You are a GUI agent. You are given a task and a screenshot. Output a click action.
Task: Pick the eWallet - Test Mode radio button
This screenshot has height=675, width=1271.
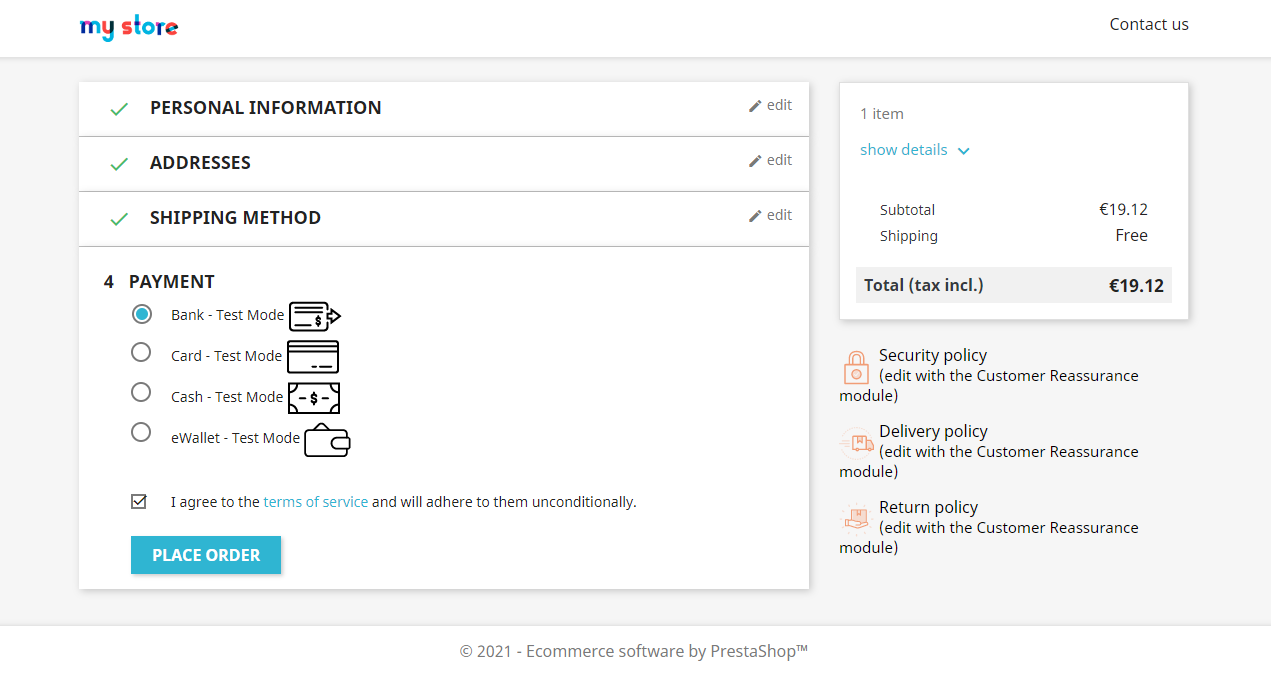click(x=141, y=432)
